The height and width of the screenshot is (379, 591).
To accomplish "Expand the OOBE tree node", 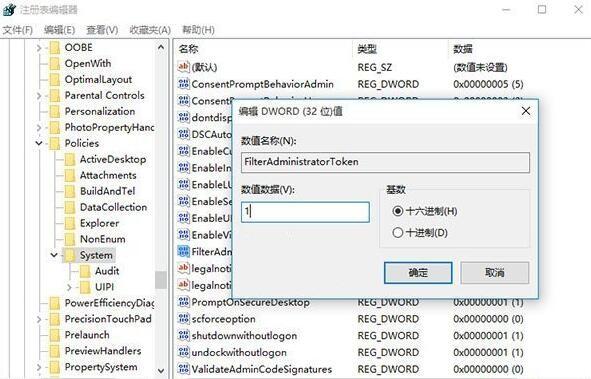I will [39, 48].
